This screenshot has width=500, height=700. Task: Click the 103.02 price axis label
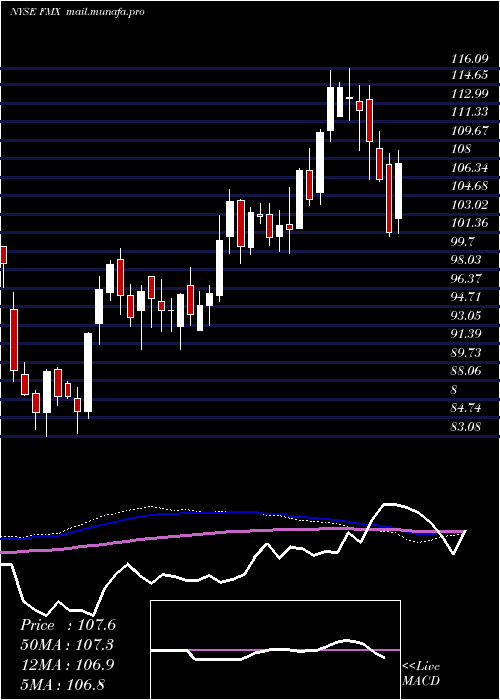[469, 205]
